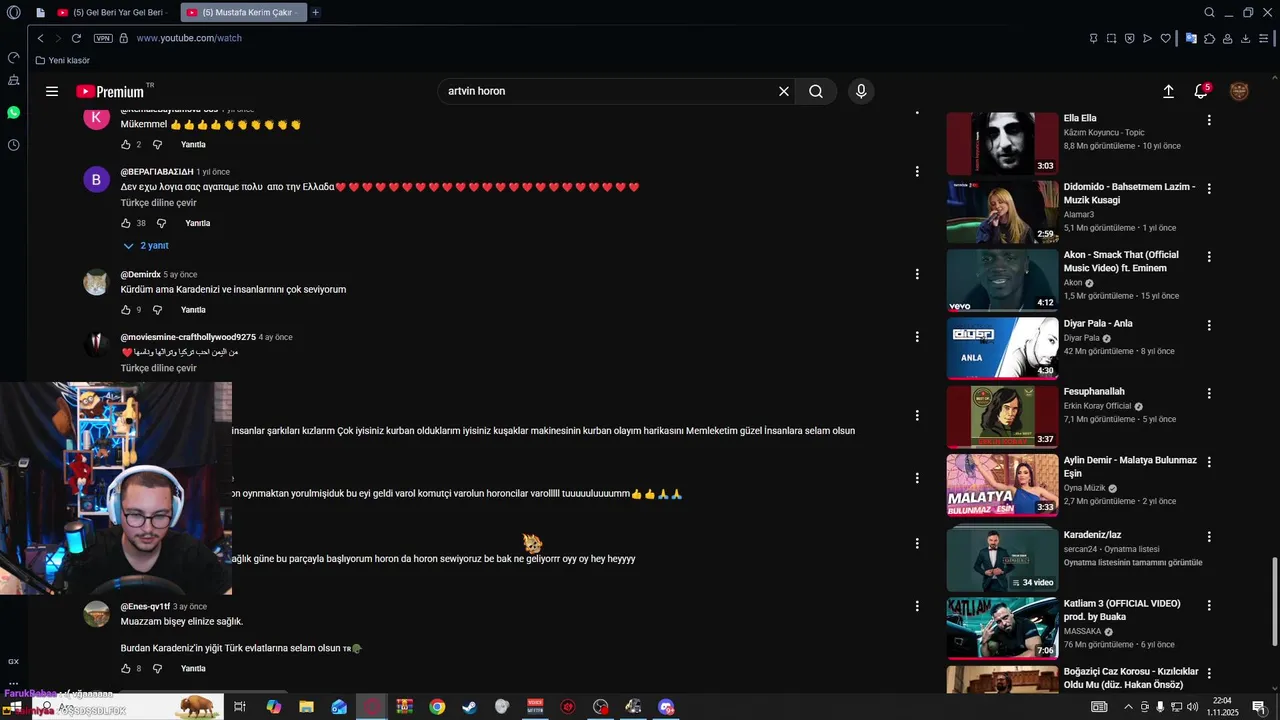This screenshot has width=1280, height=720.
Task: Go back in browser history
Action: point(40,38)
